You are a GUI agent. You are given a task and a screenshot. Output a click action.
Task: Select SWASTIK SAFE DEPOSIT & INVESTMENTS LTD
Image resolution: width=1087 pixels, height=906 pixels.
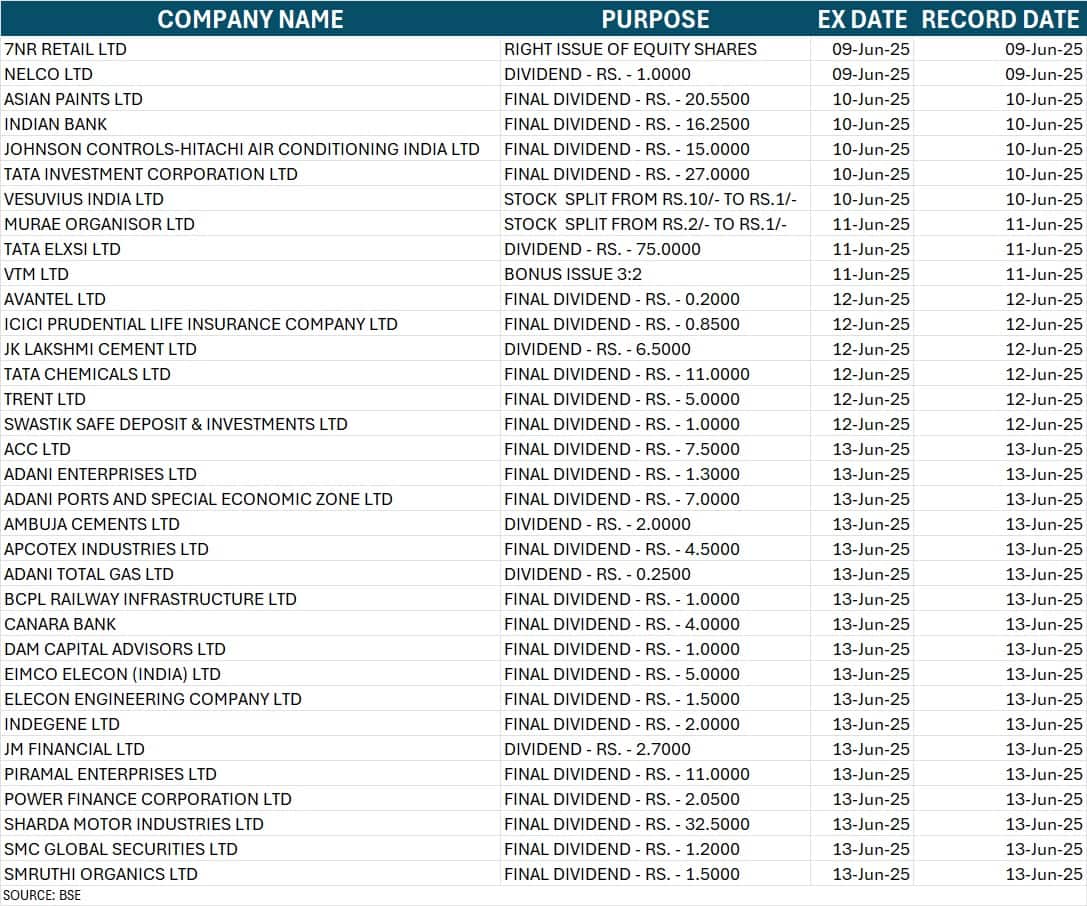pyautogui.click(x=176, y=424)
